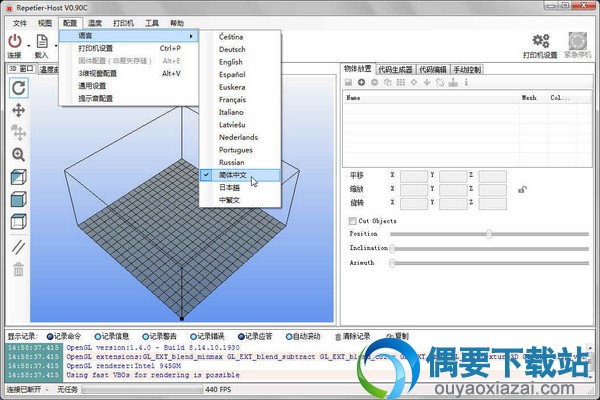This screenshot has height=400, width=600.
Task: Toggle the 记录应答 radio button
Action: coord(241,337)
